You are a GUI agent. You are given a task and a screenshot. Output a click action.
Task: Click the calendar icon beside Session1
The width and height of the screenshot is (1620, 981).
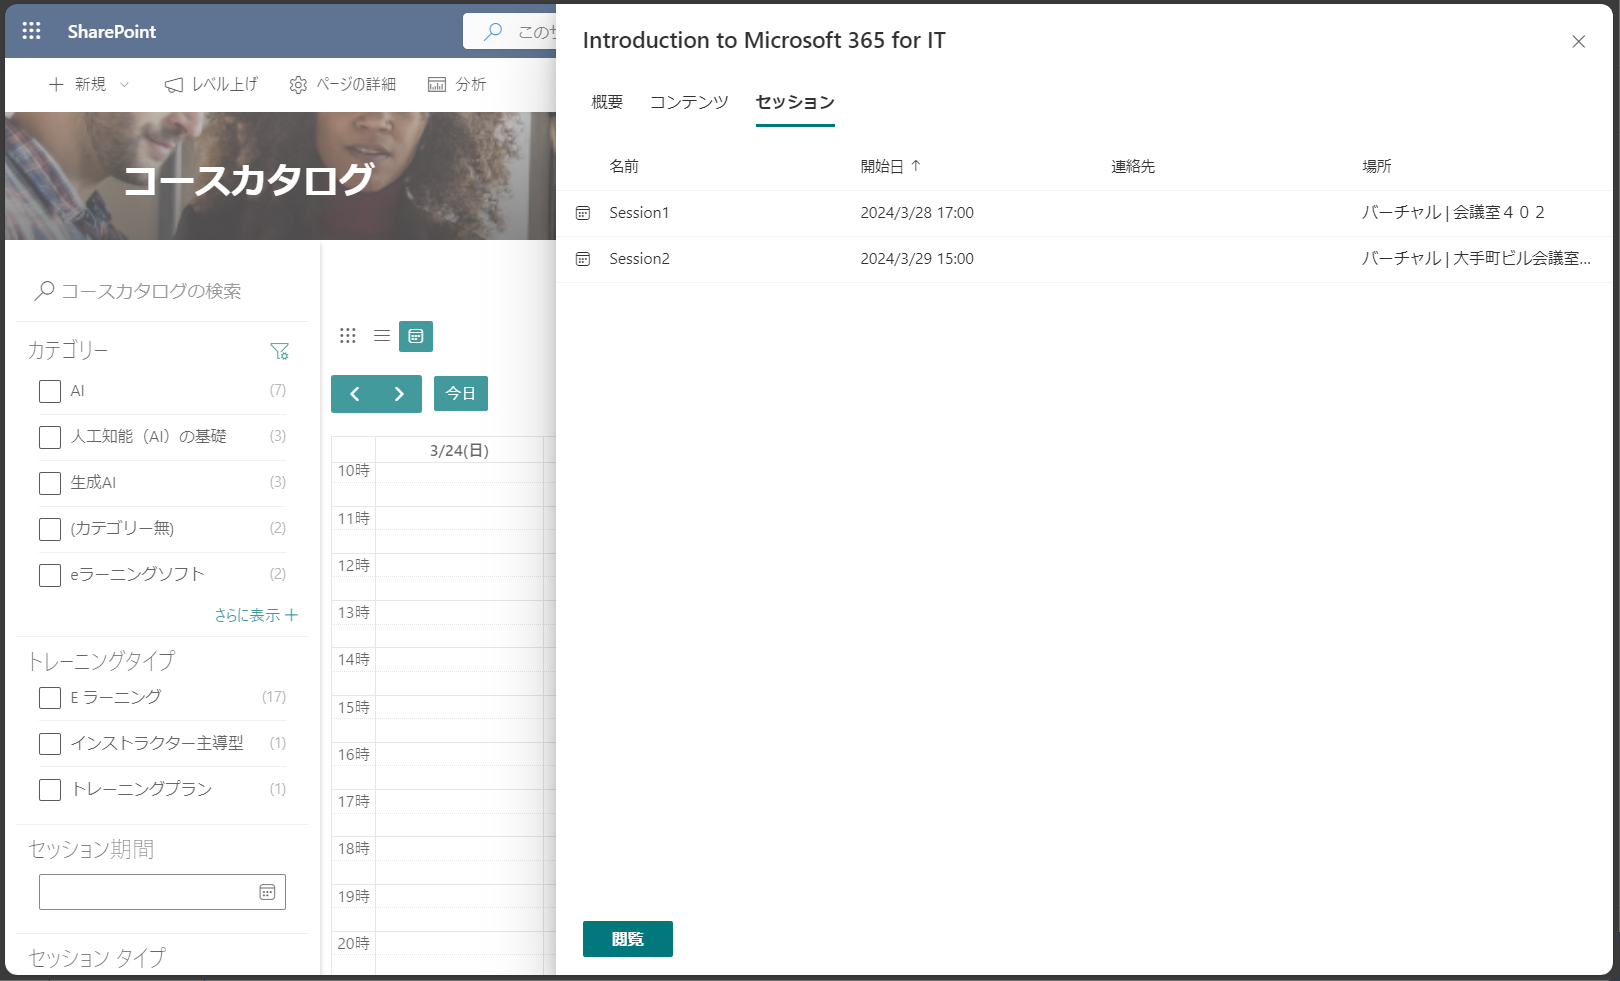(x=583, y=213)
